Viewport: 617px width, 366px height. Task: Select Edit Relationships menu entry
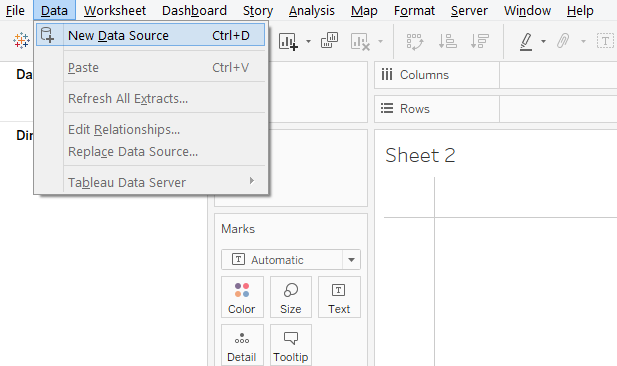[151, 129]
